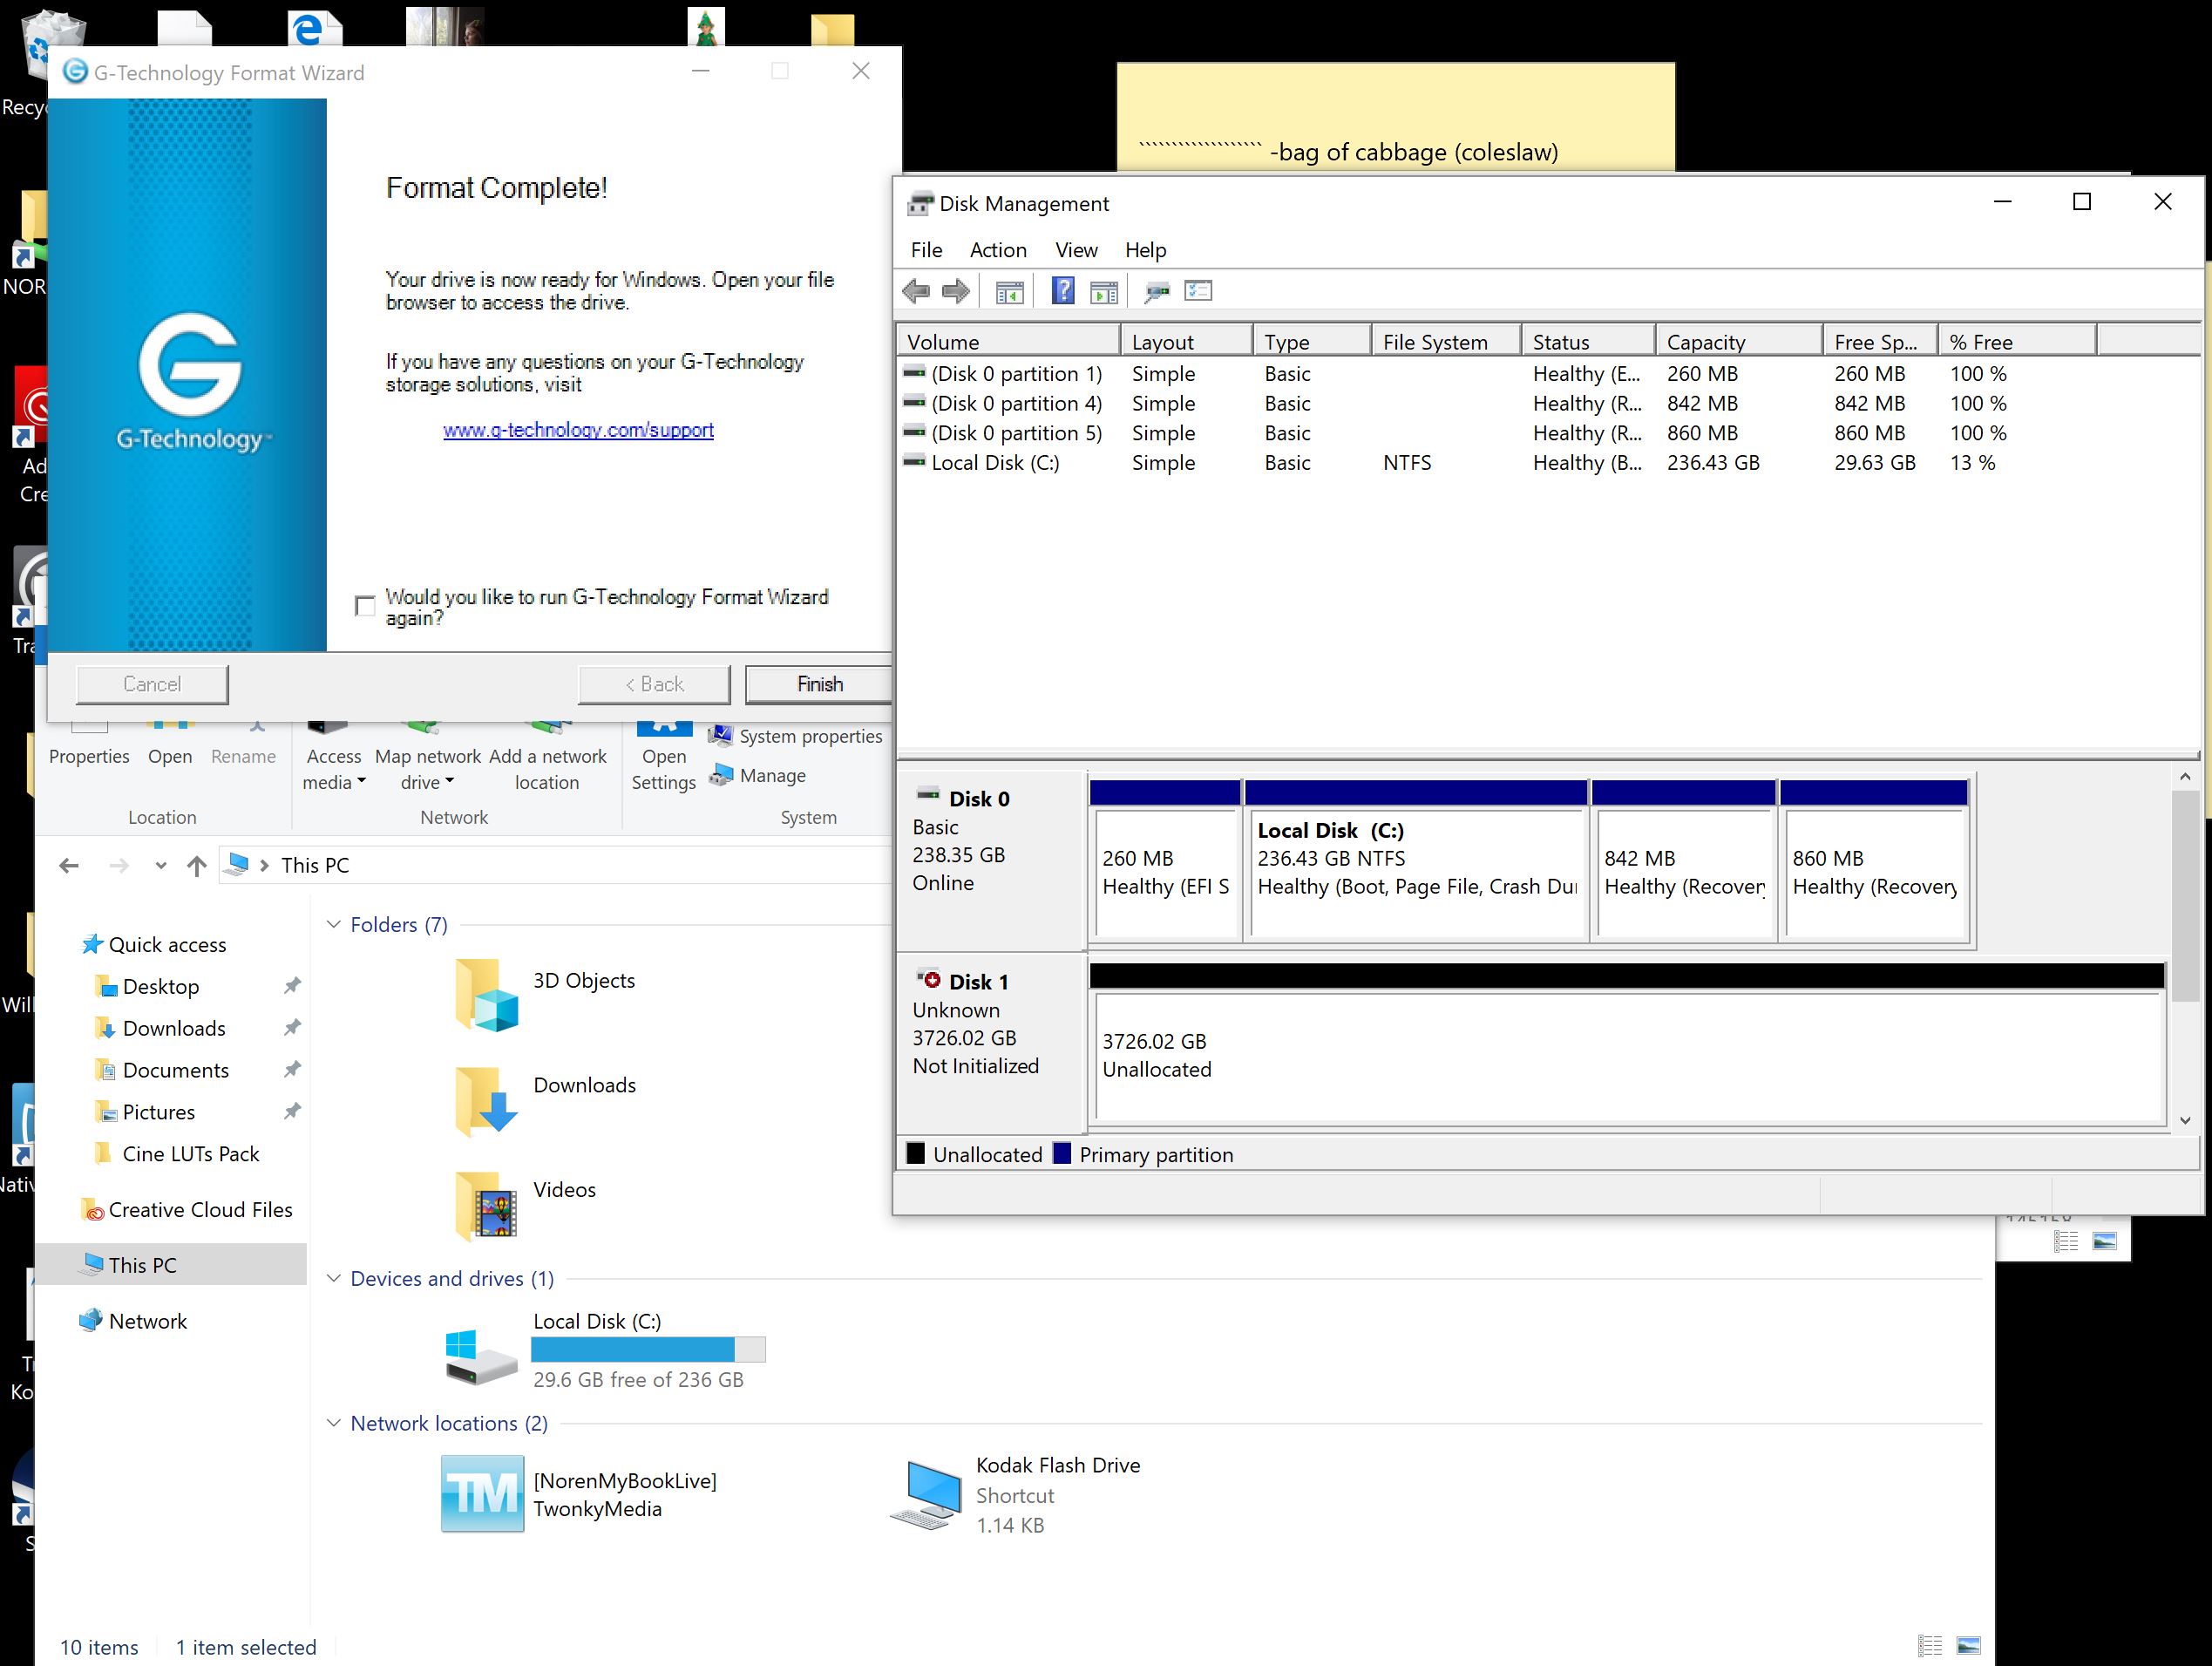Click the Settings checklist toolbar icon
This screenshot has width=2212, height=1666.
coord(1197,291)
